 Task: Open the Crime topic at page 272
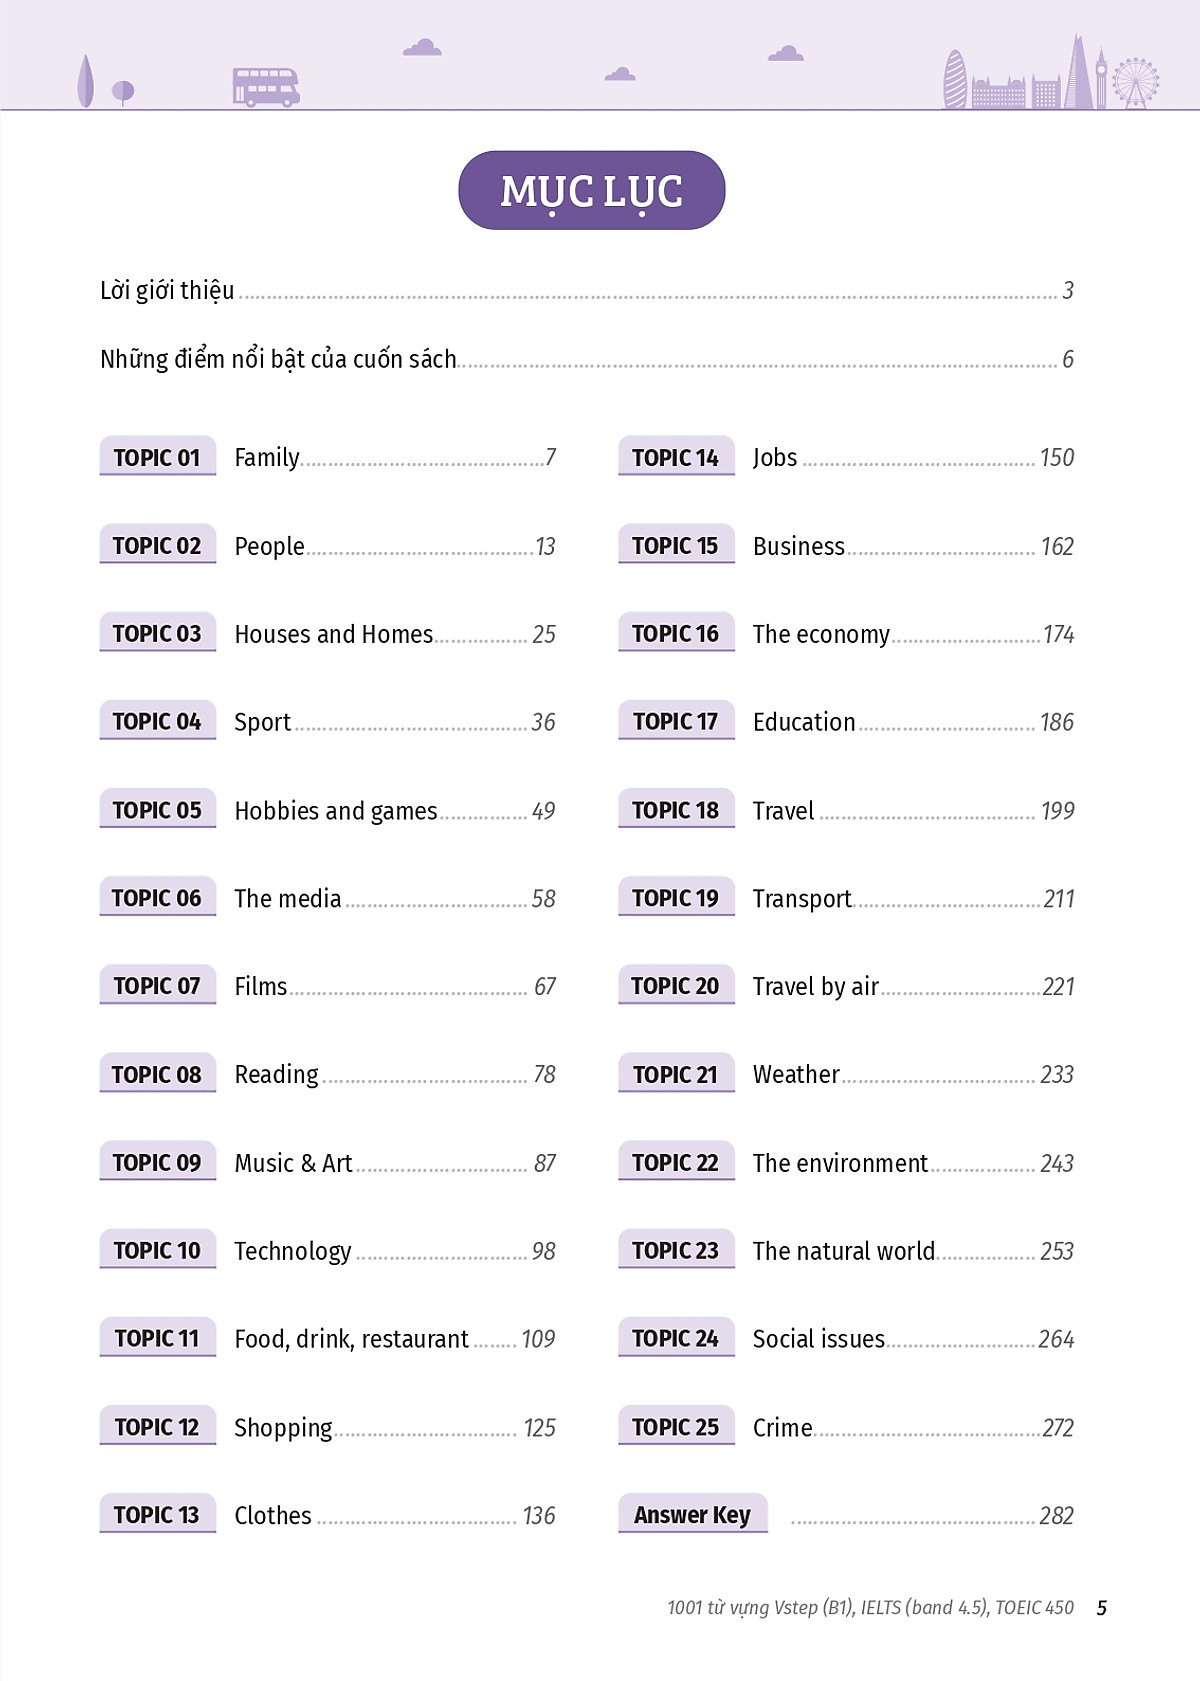pyautogui.click(x=847, y=1426)
